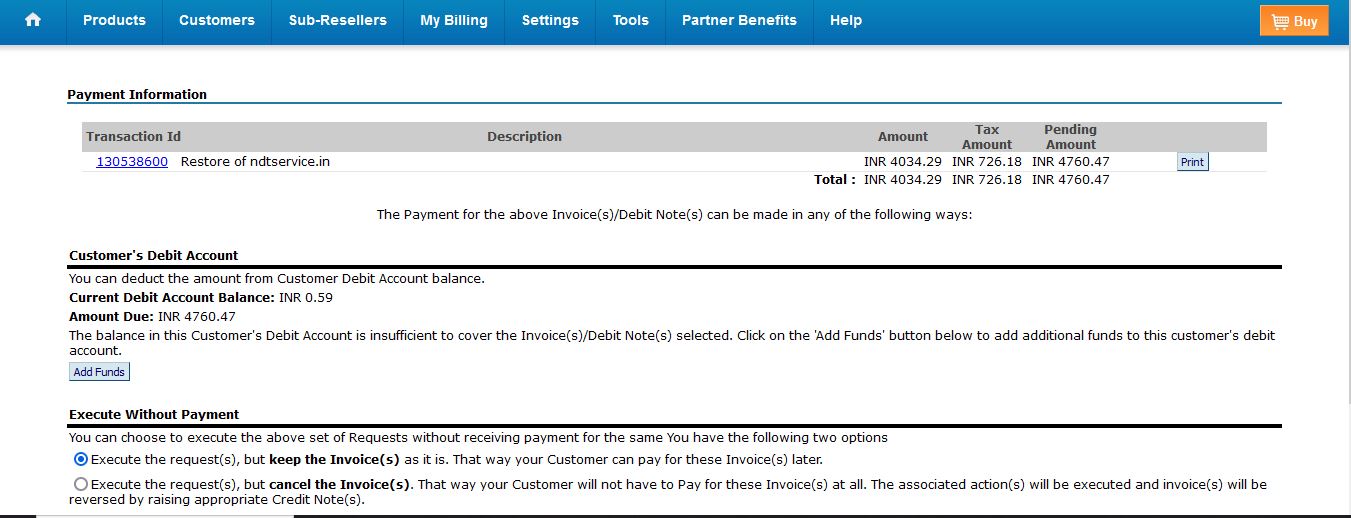Select keep the Invoice(s) radio option
The image size is (1351, 518).
tap(81, 460)
